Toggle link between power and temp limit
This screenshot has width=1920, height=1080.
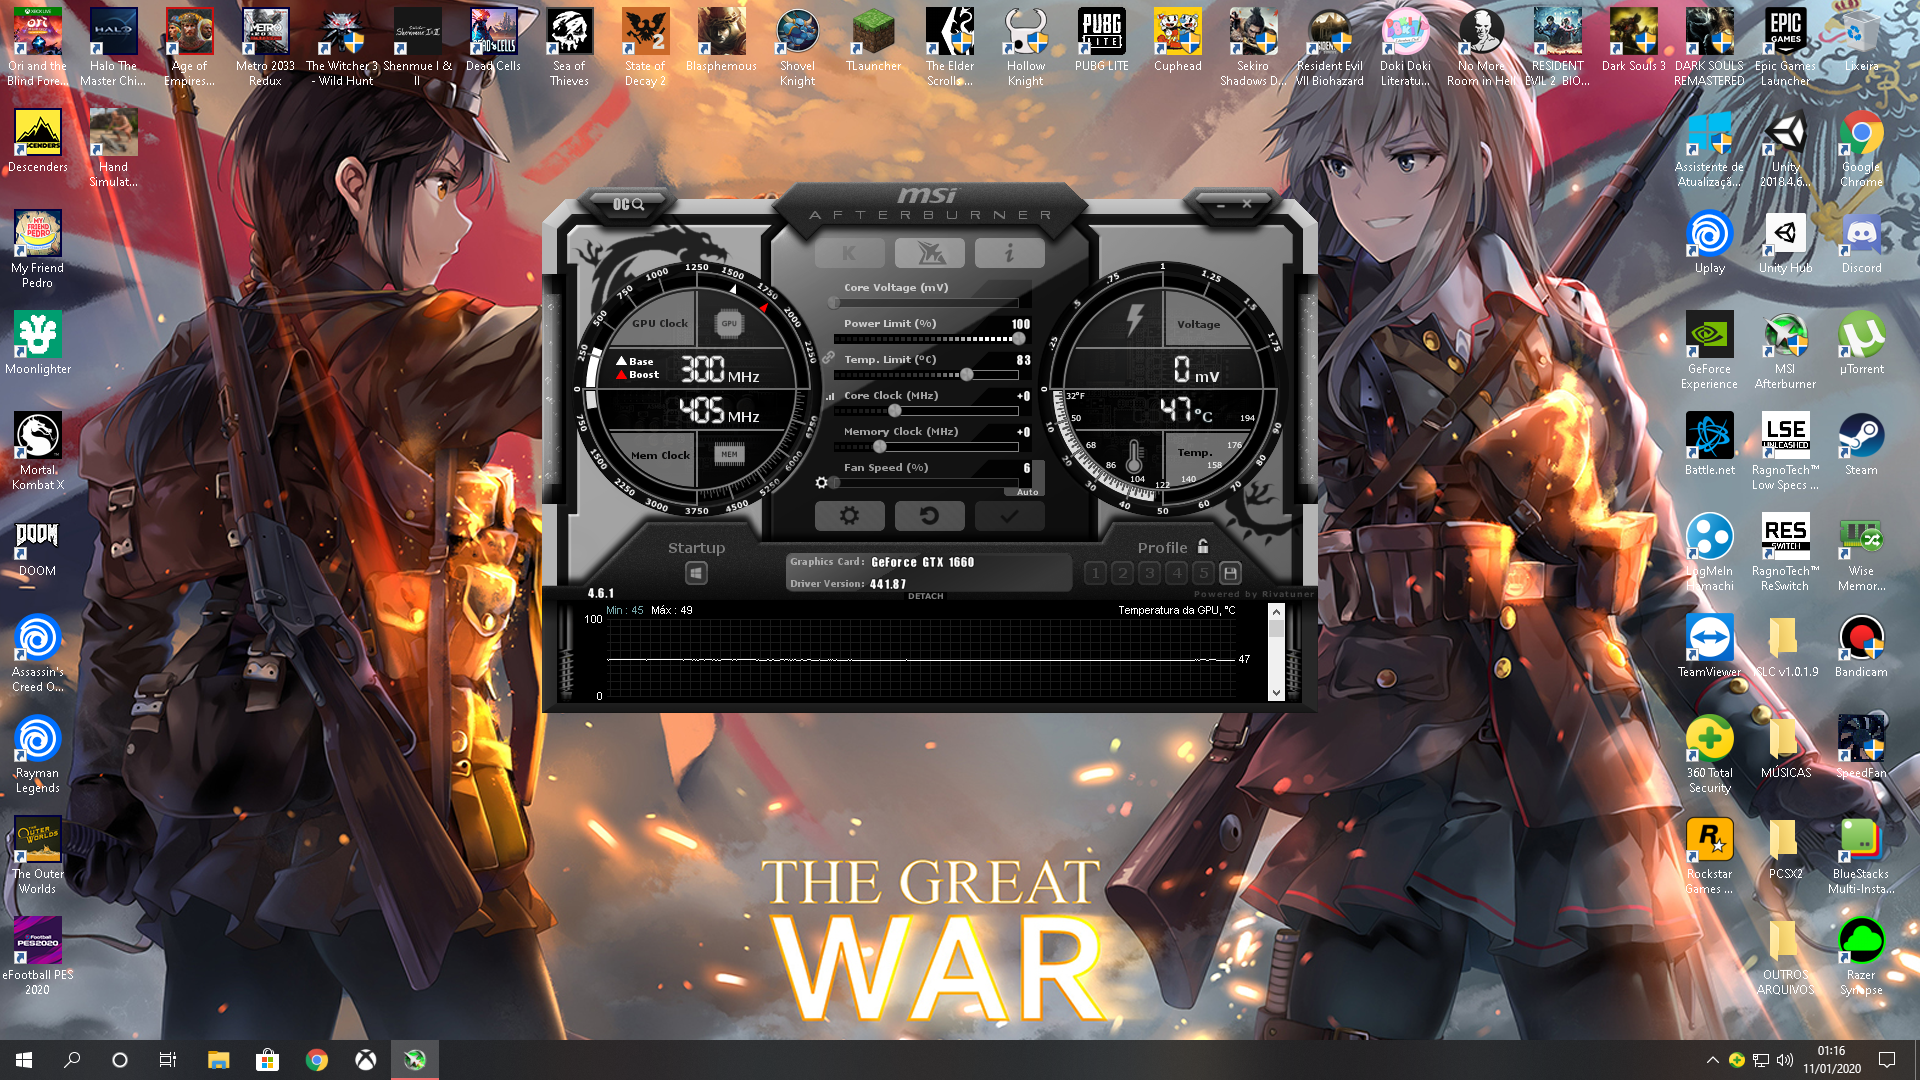[x=829, y=357]
